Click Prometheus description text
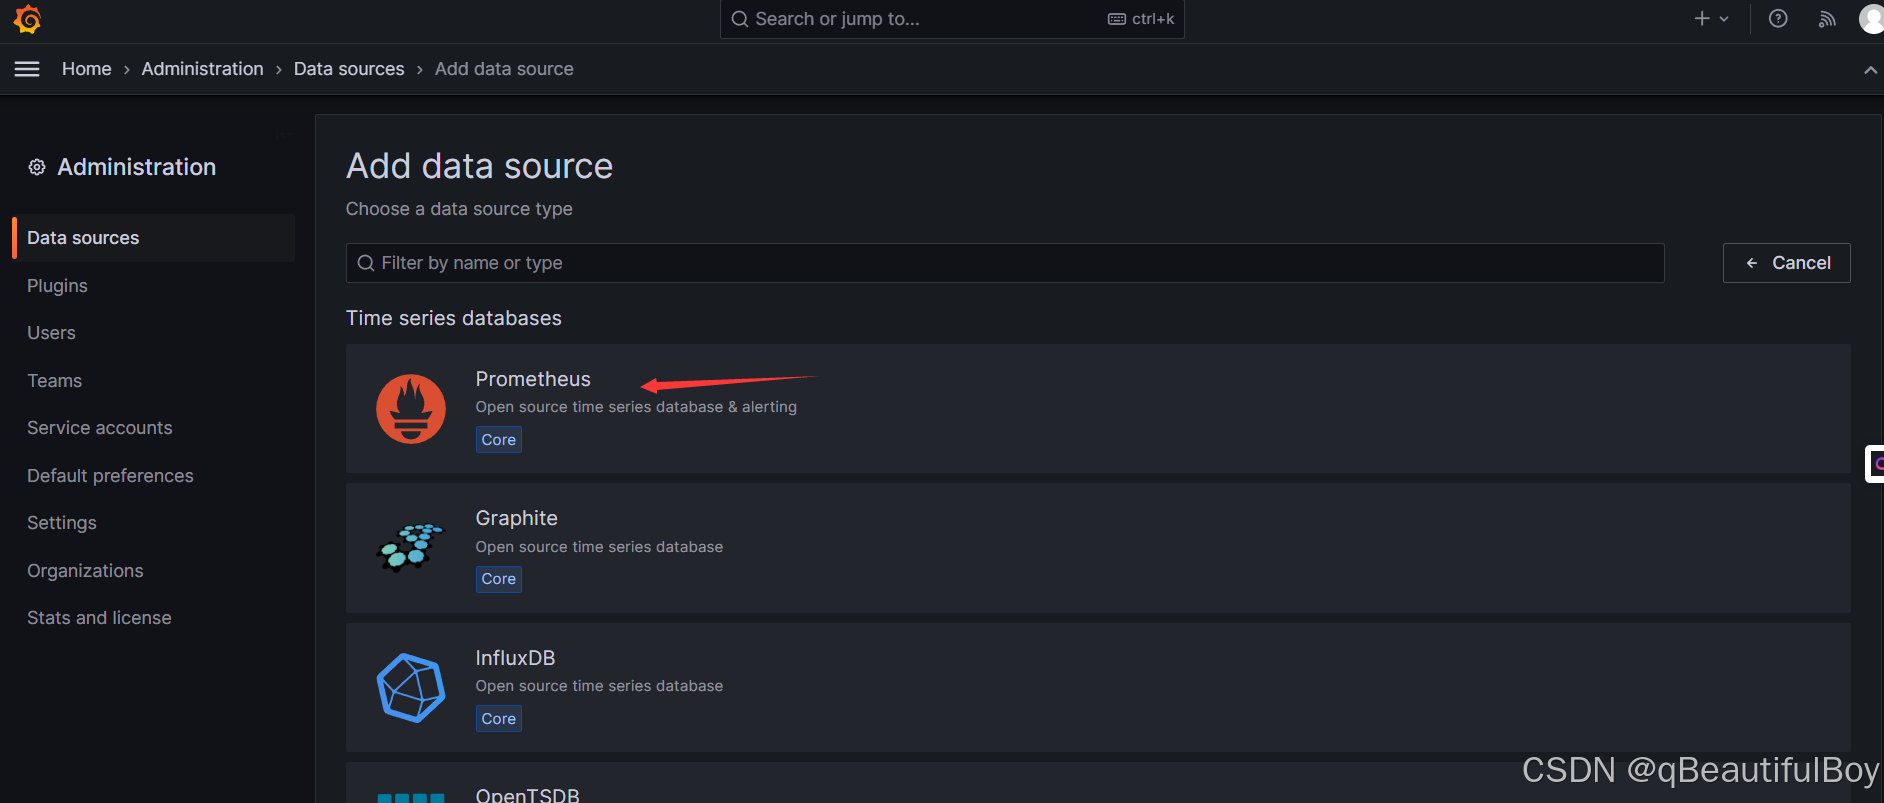Viewport: 1884px width, 803px height. tap(636, 407)
